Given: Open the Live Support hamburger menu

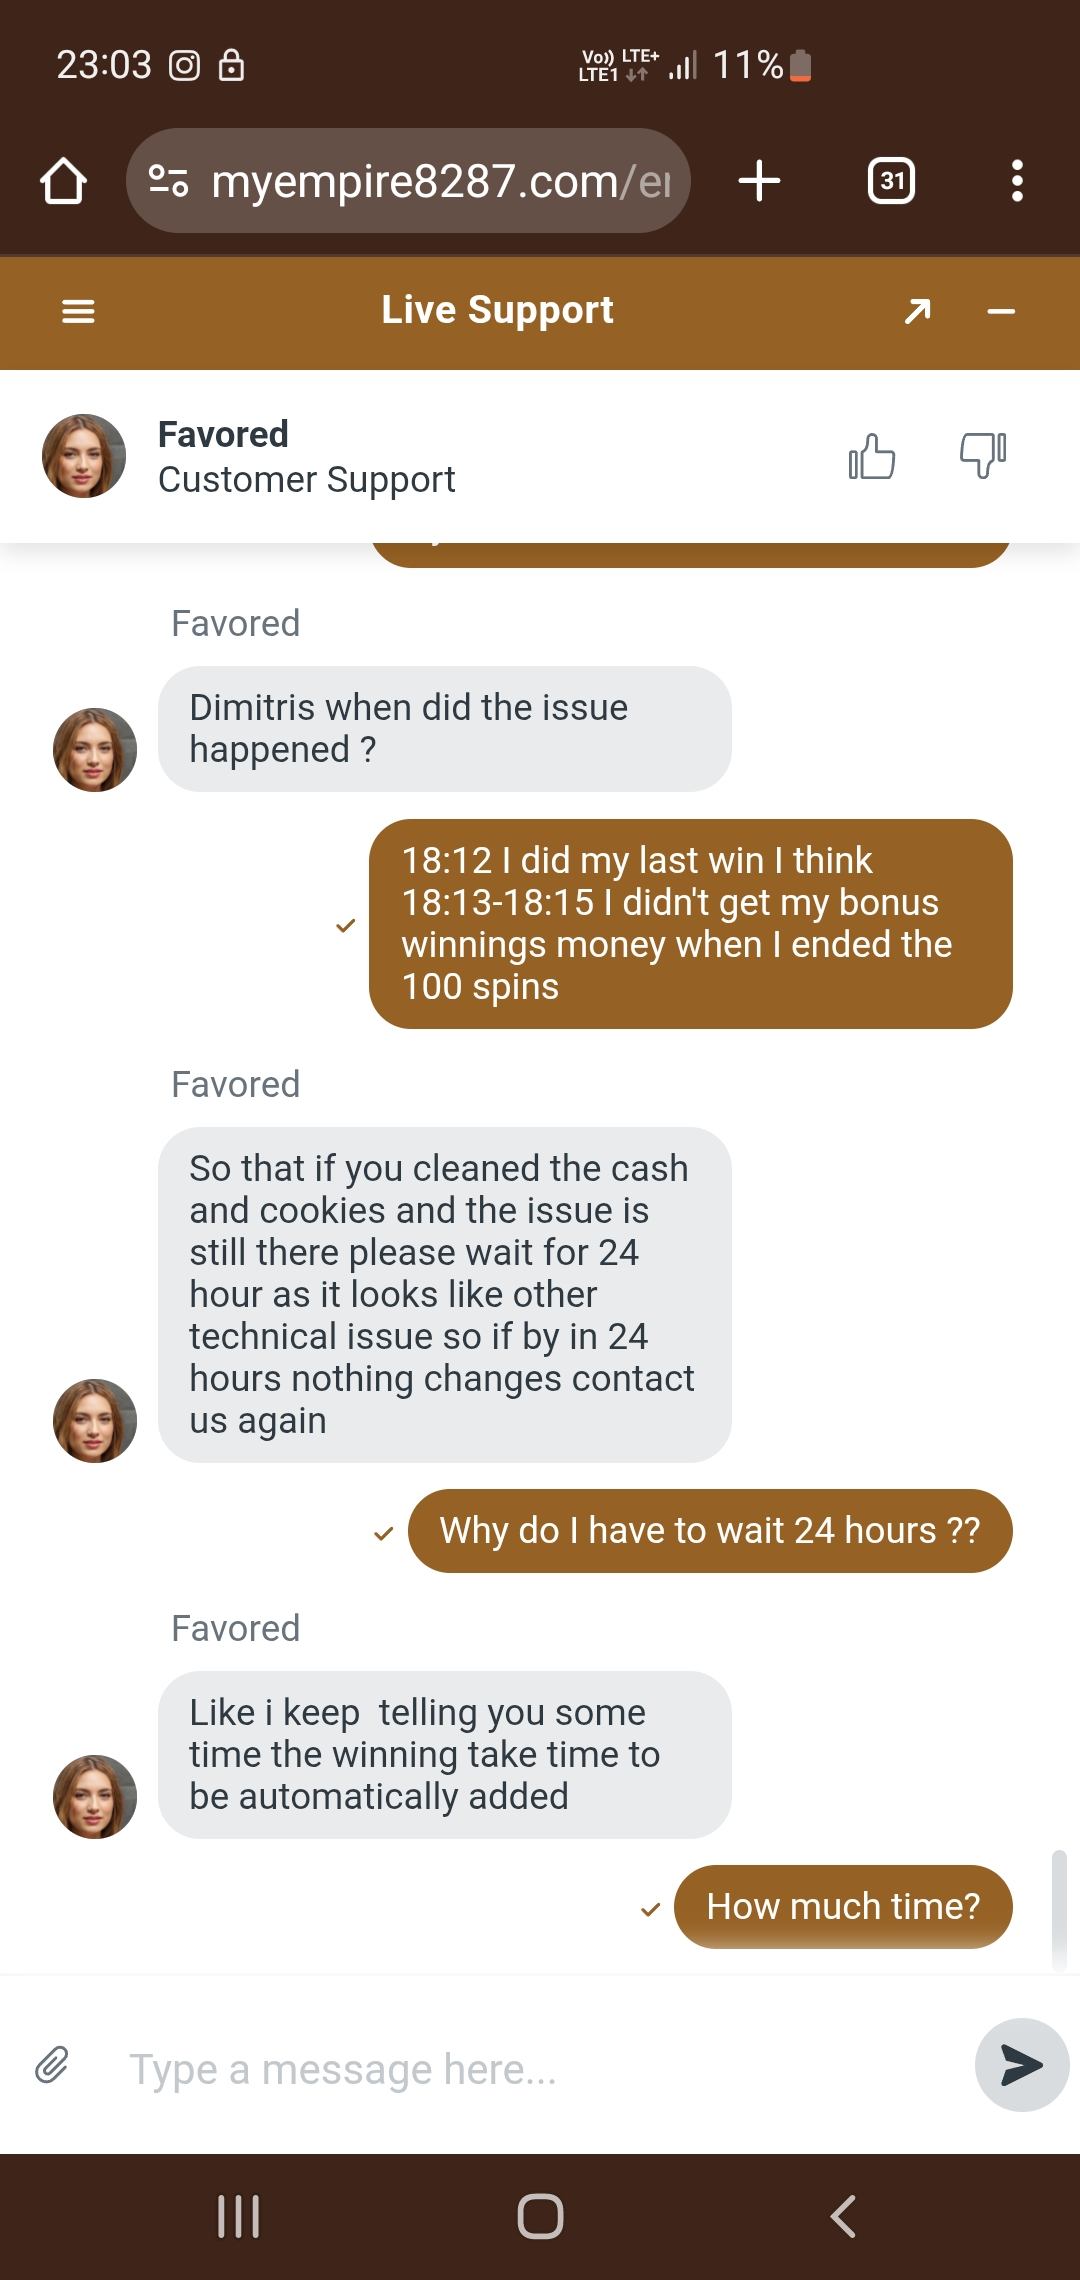Looking at the screenshot, I should pyautogui.click(x=78, y=312).
